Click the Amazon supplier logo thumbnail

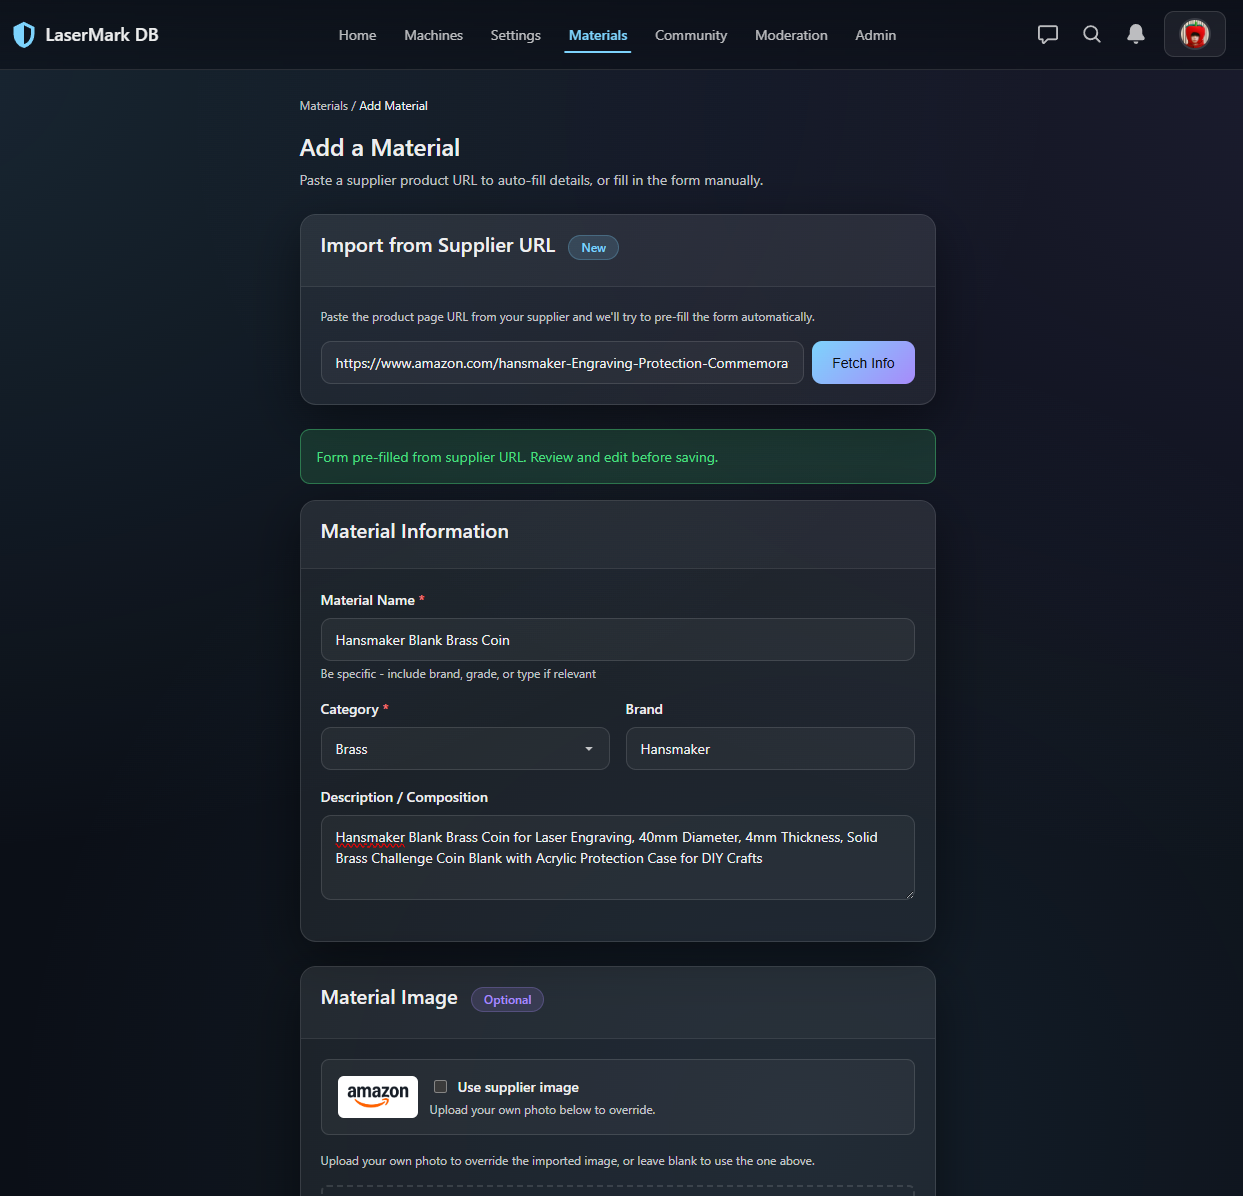[377, 1096]
